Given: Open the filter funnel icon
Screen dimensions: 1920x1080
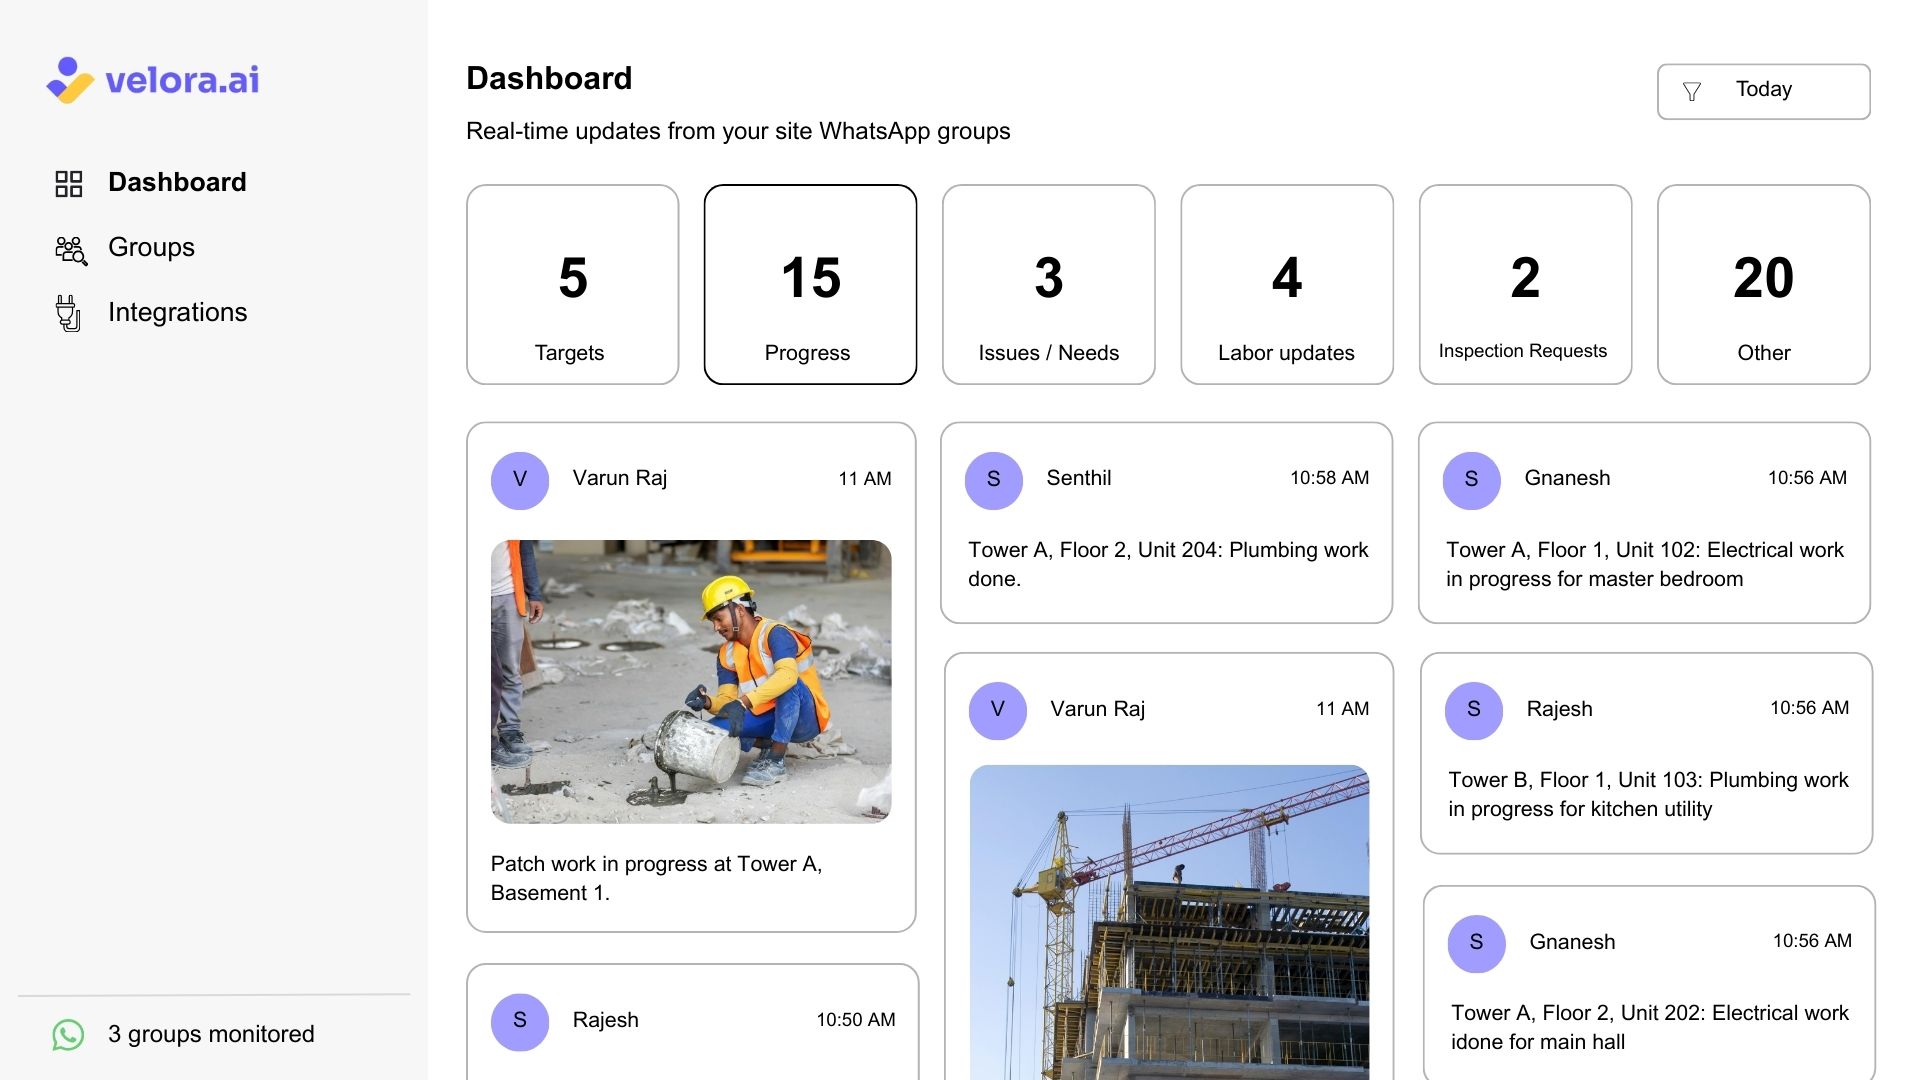Looking at the screenshot, I should coord(1691,90).
